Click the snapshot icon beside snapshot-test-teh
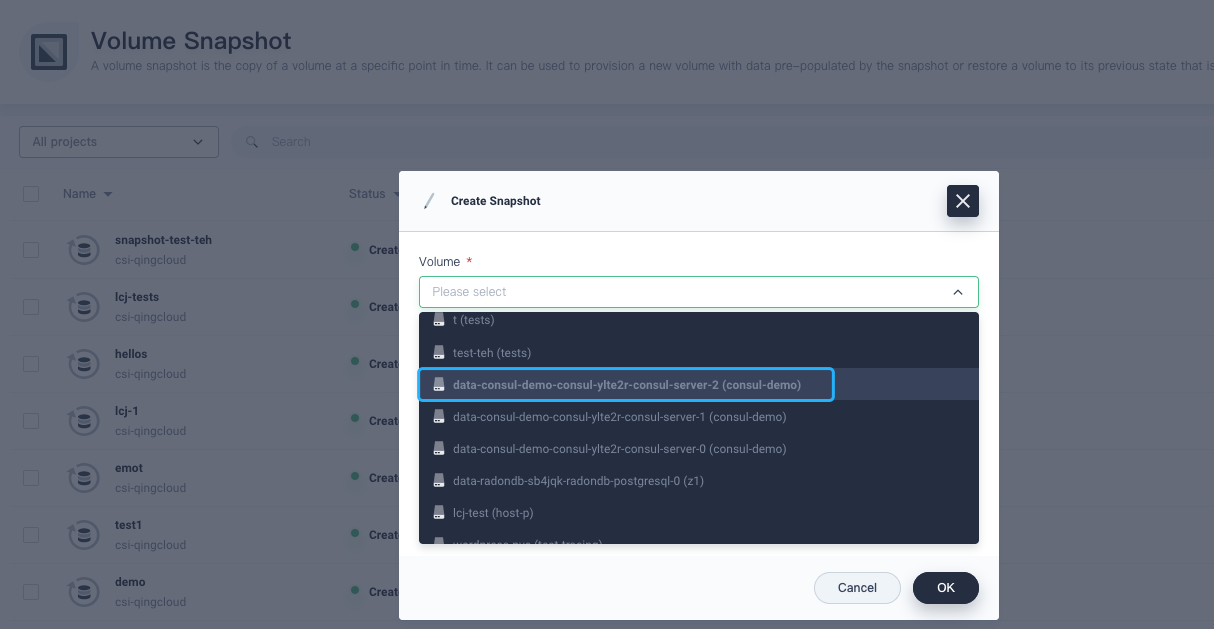1214x629 pixels. pyautogui.click(x=83, y=249)
